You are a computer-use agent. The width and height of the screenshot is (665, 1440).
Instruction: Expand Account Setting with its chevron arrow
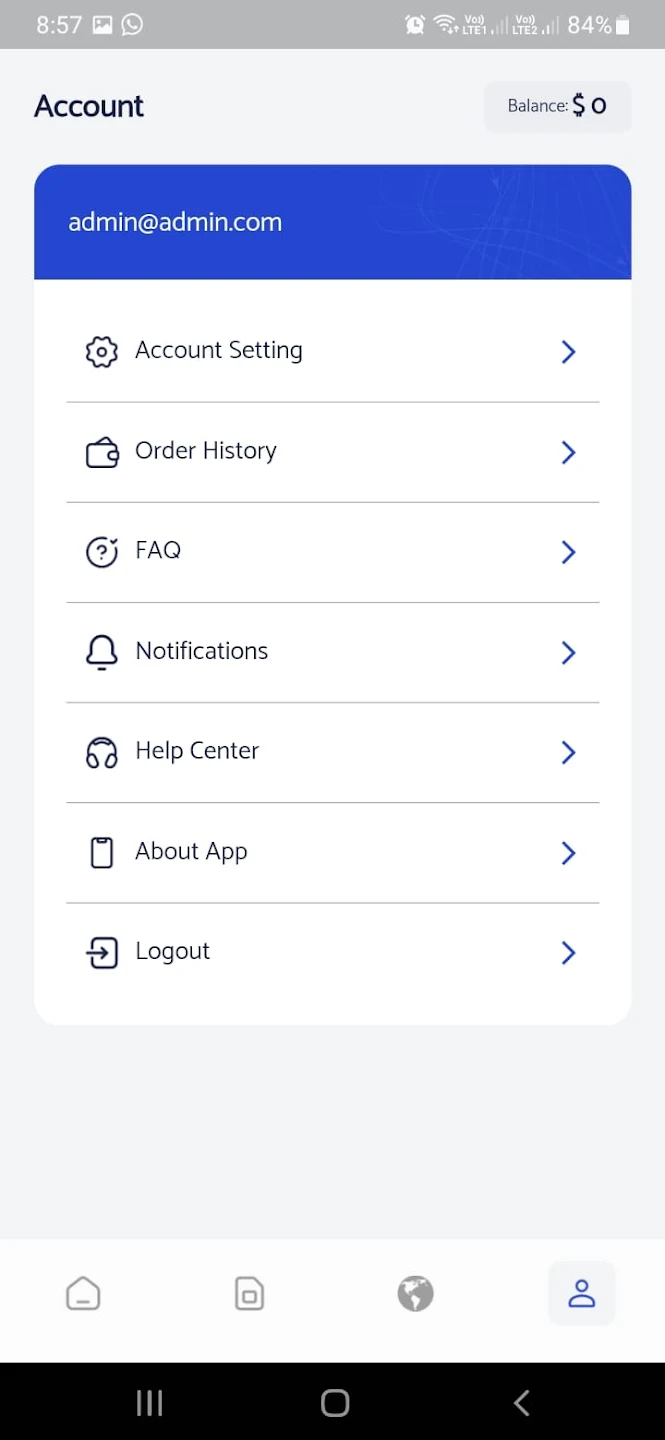pos(568,352)
